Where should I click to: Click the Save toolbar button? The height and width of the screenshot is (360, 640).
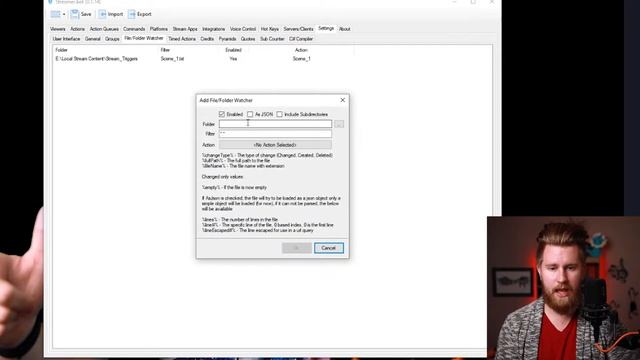pyautogui.click(x=81, y=14)
